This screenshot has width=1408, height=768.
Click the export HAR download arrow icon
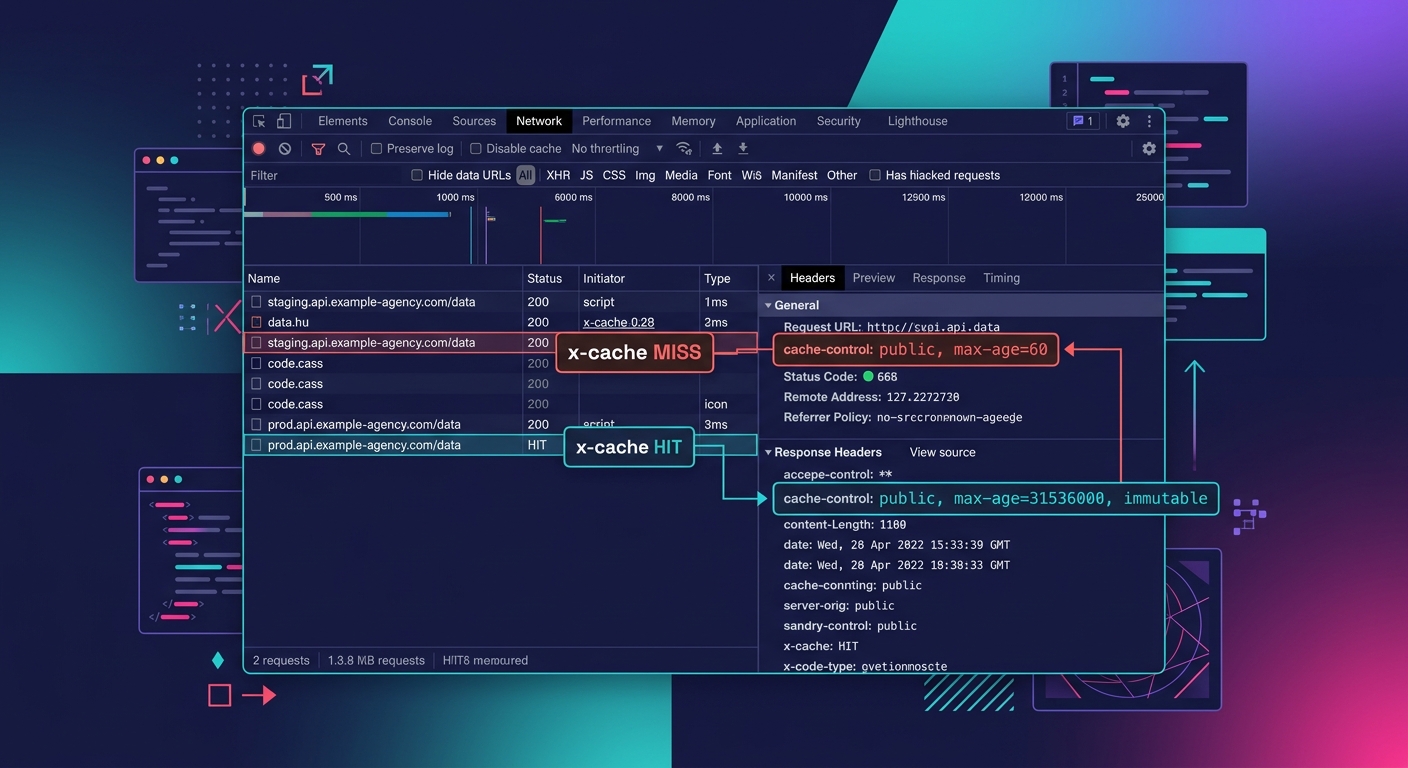point(743,148)
